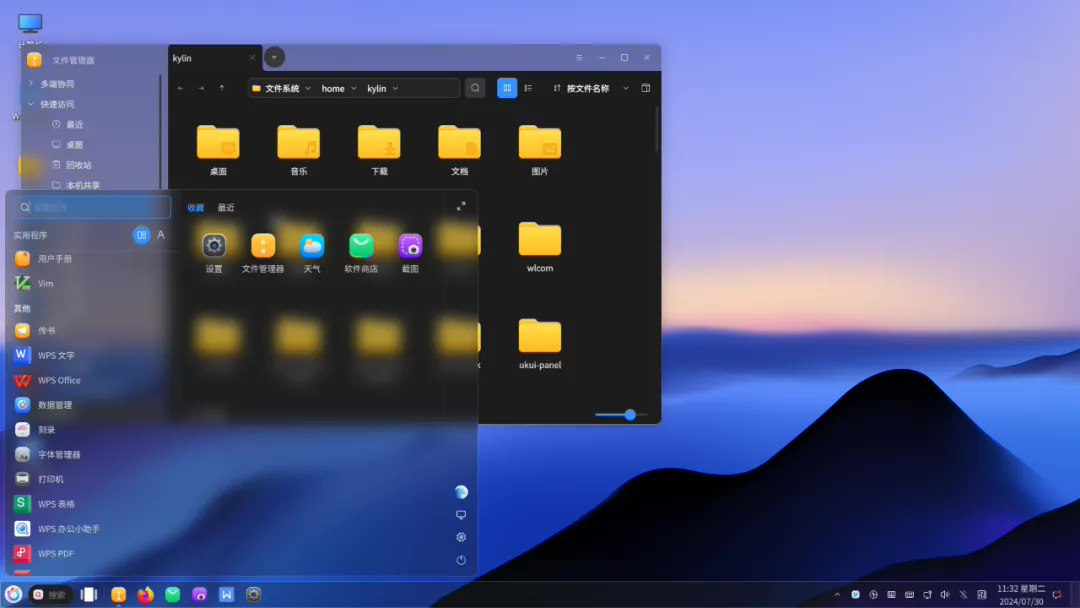Switch to the 最近 tab in start menu

[226, 208]
